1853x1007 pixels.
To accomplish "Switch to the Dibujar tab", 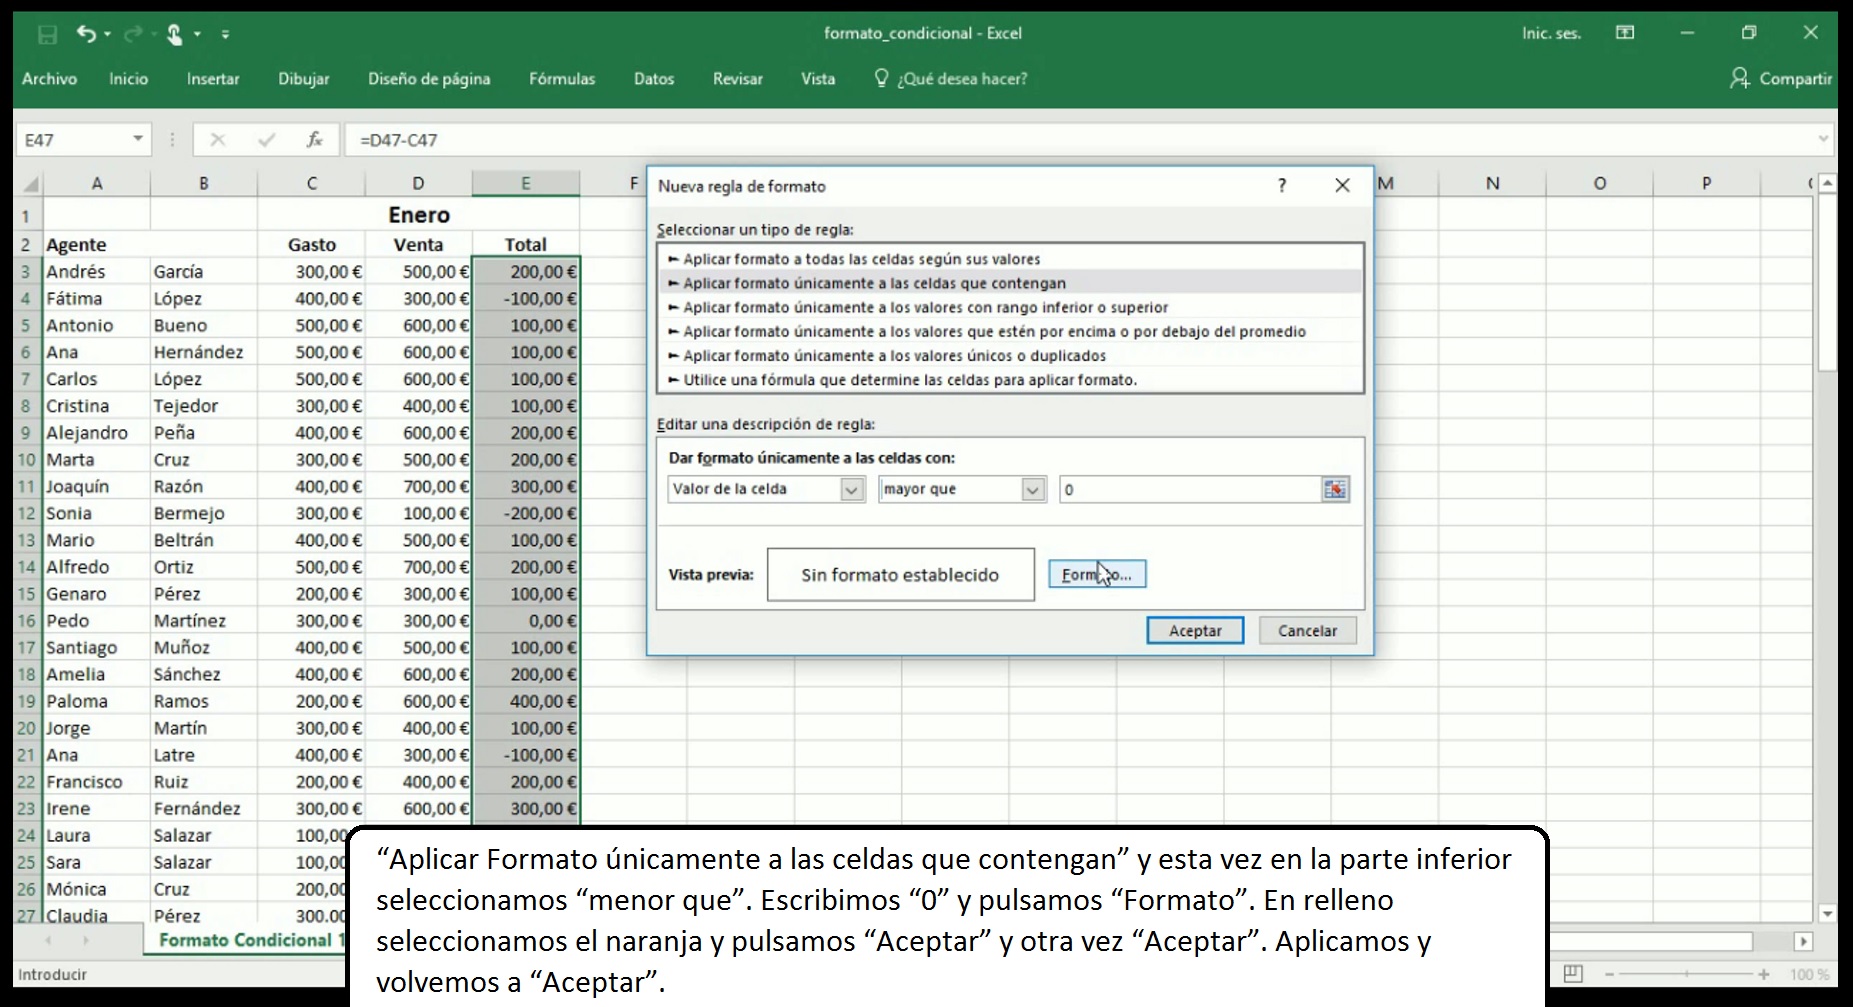I will [x=303, y=78].
